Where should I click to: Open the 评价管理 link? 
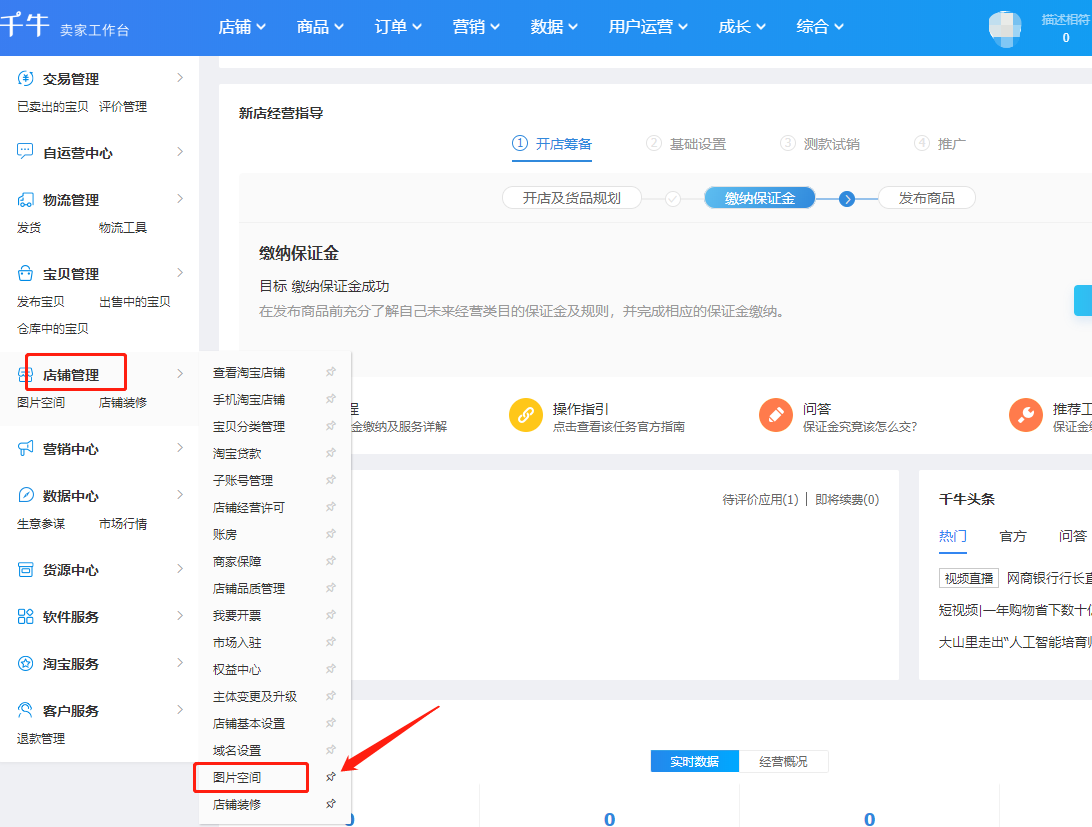[121, 105]
